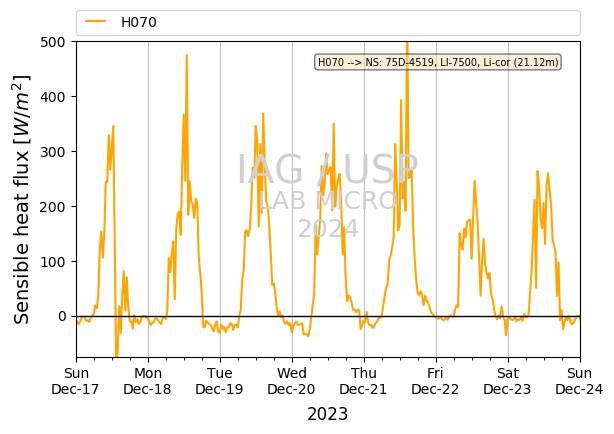Click the Mon Dec-18 axis label
Screen dimensions: 614x434
148,381
